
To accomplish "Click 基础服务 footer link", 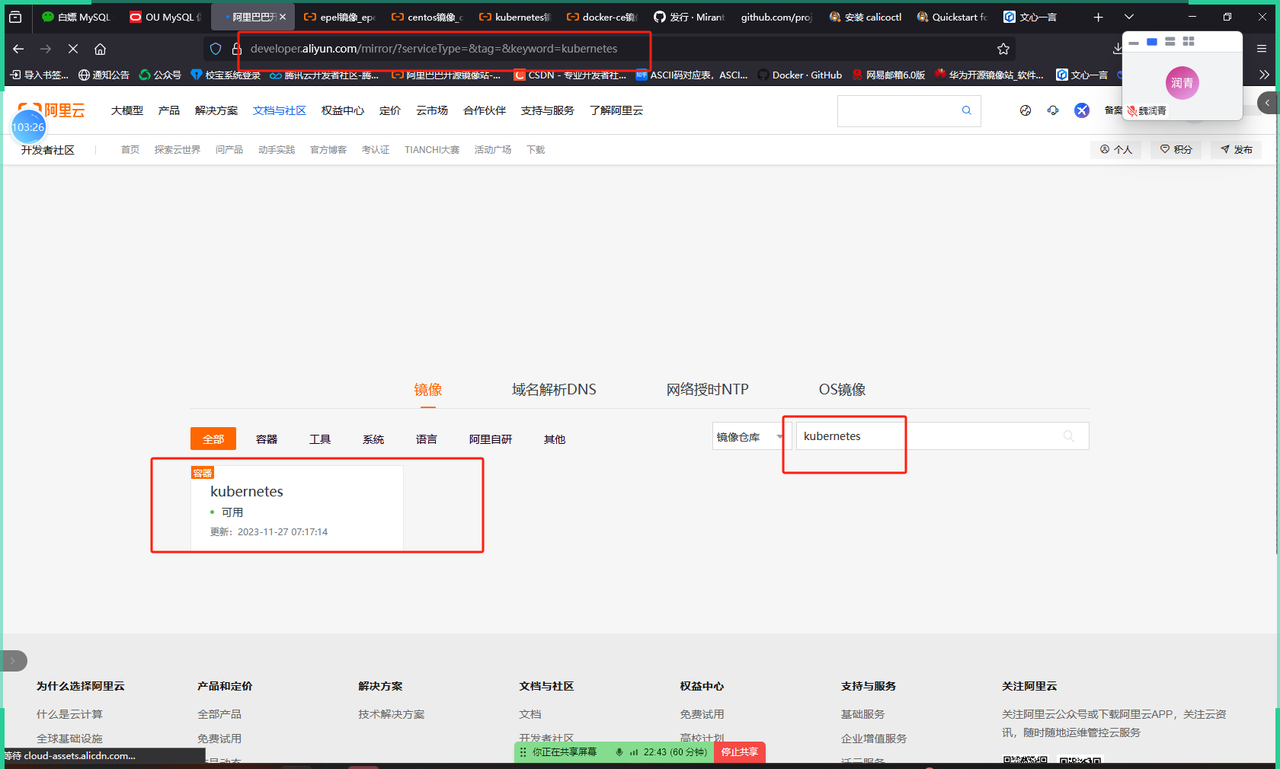I will [x=863, y=714].
